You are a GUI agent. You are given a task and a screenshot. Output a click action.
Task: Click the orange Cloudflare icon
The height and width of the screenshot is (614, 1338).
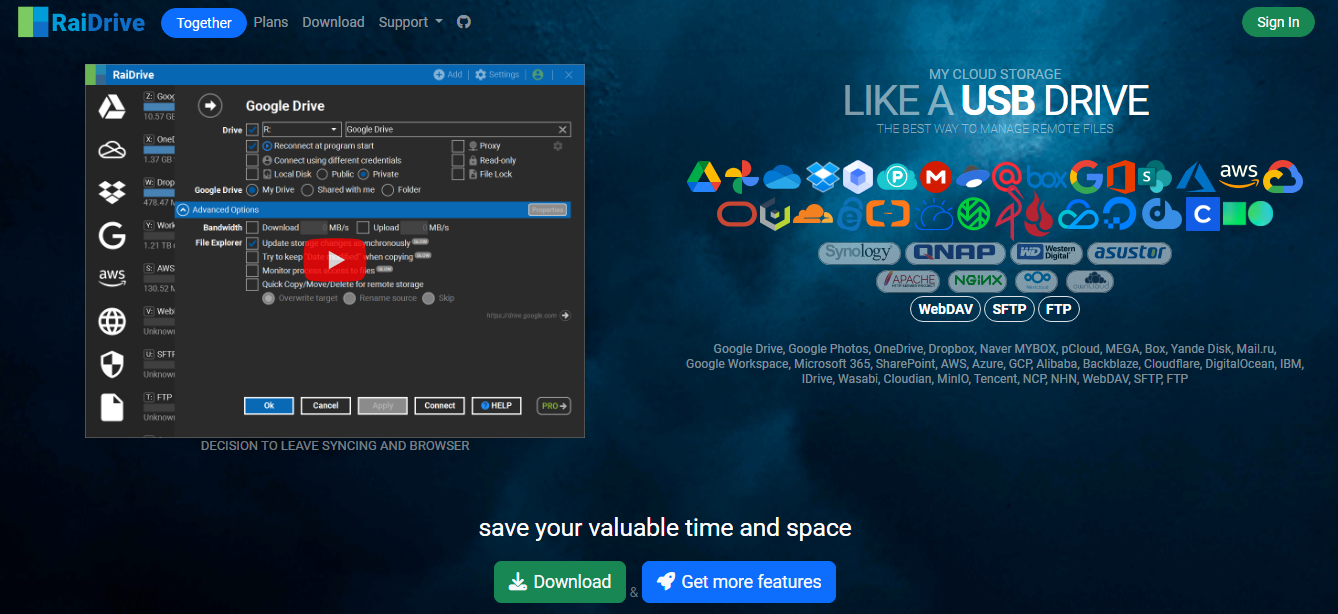[812, 213]
